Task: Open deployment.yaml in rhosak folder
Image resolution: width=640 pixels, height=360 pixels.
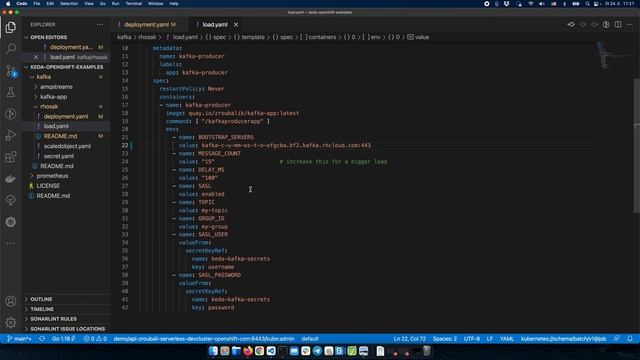Action: [66, 116]
